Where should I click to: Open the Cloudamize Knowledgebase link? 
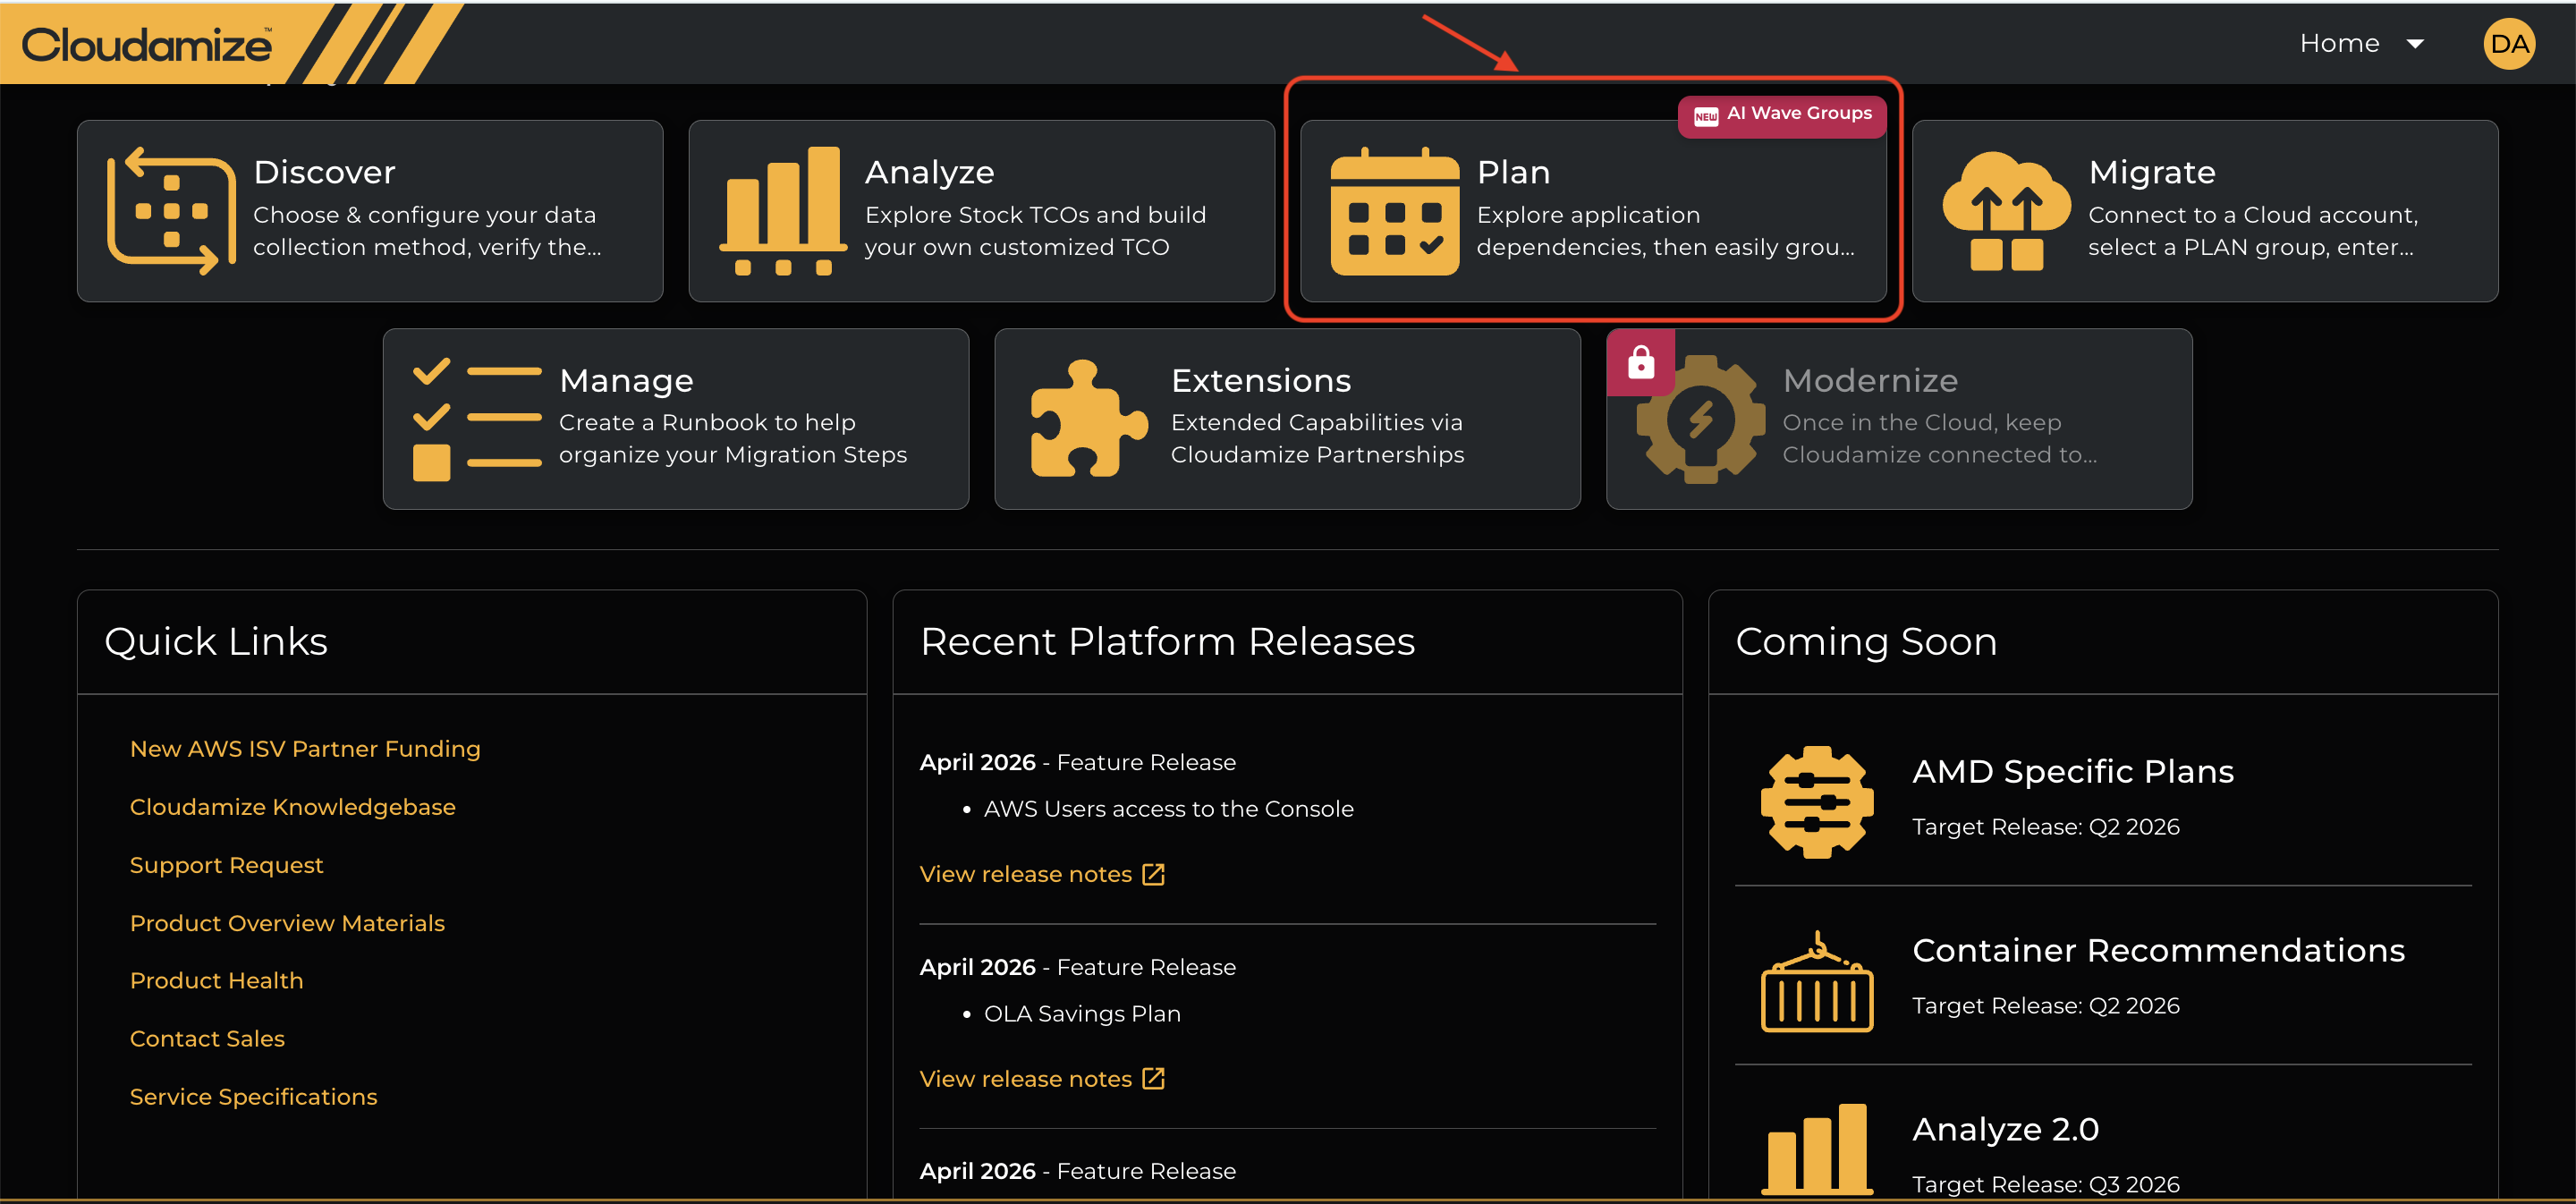point(292,807)
